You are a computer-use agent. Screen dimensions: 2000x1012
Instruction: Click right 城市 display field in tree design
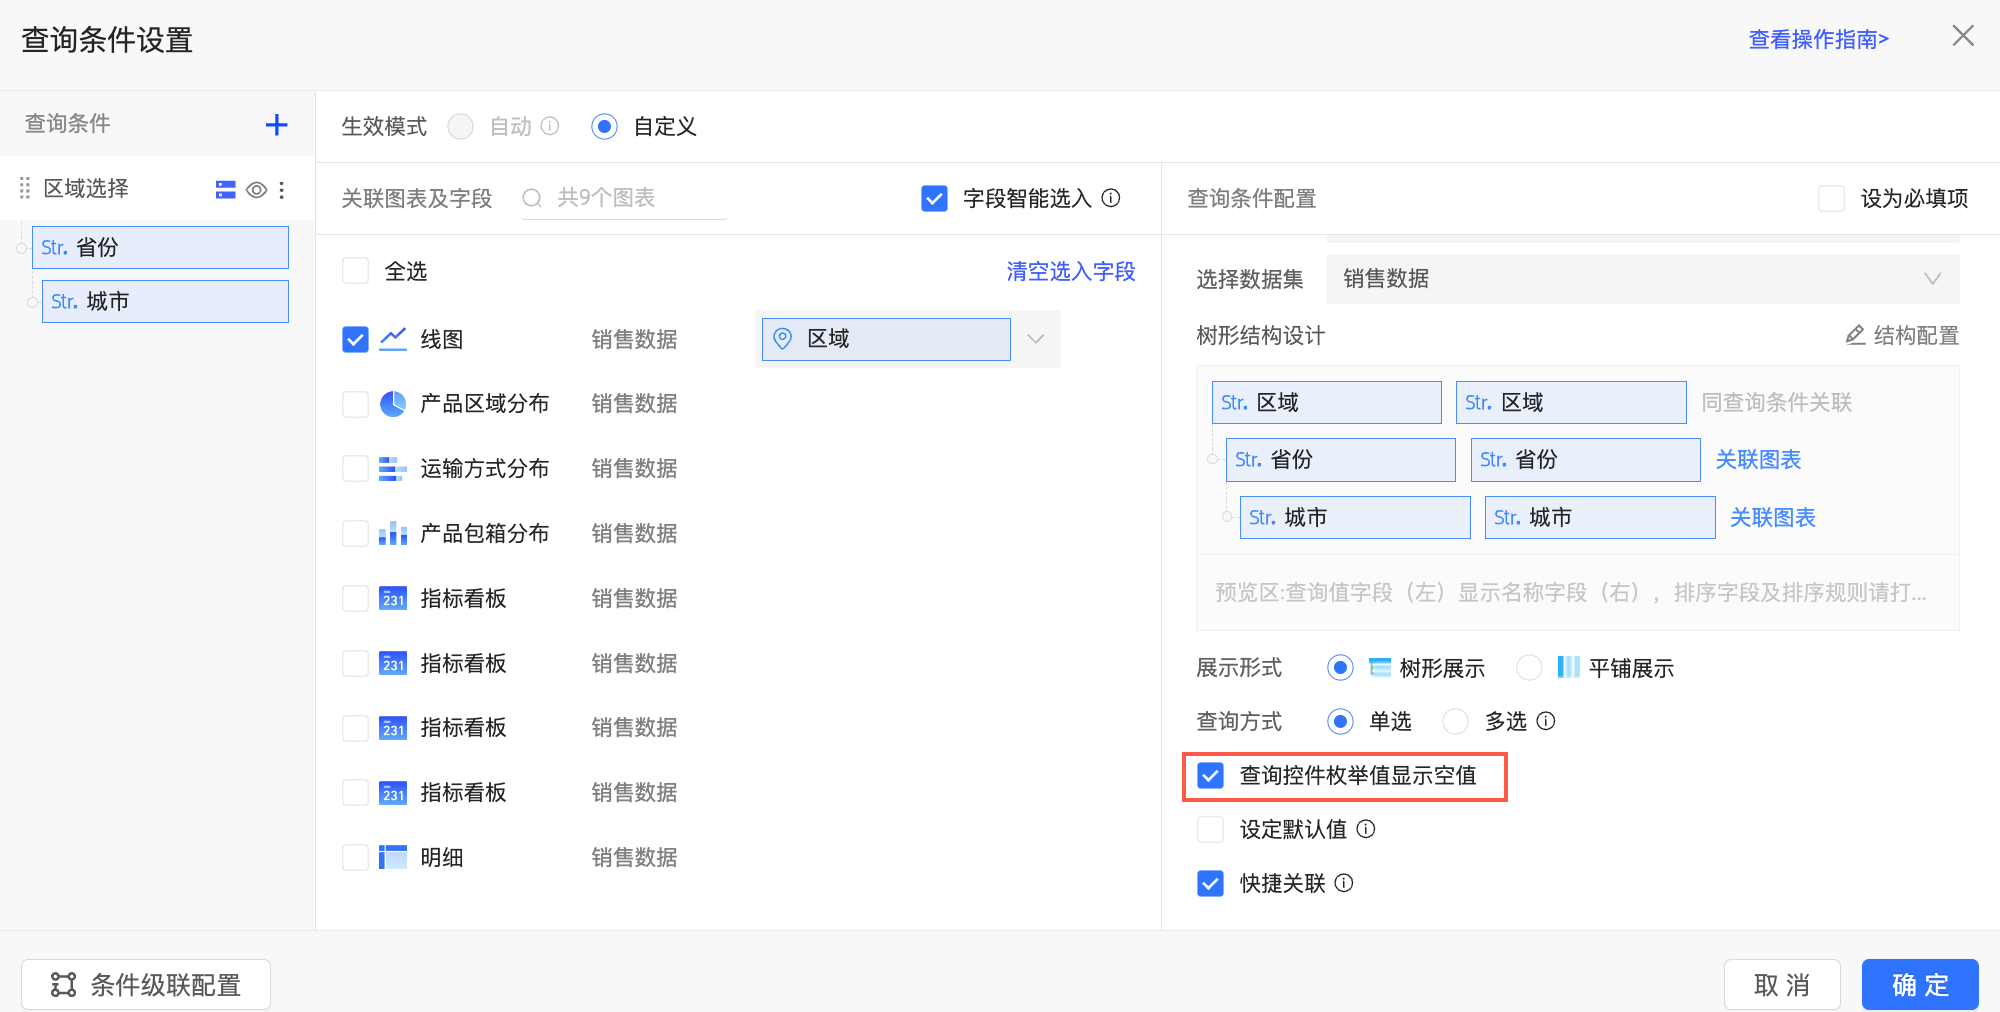pyautogui.click(x=1600, y=518)
